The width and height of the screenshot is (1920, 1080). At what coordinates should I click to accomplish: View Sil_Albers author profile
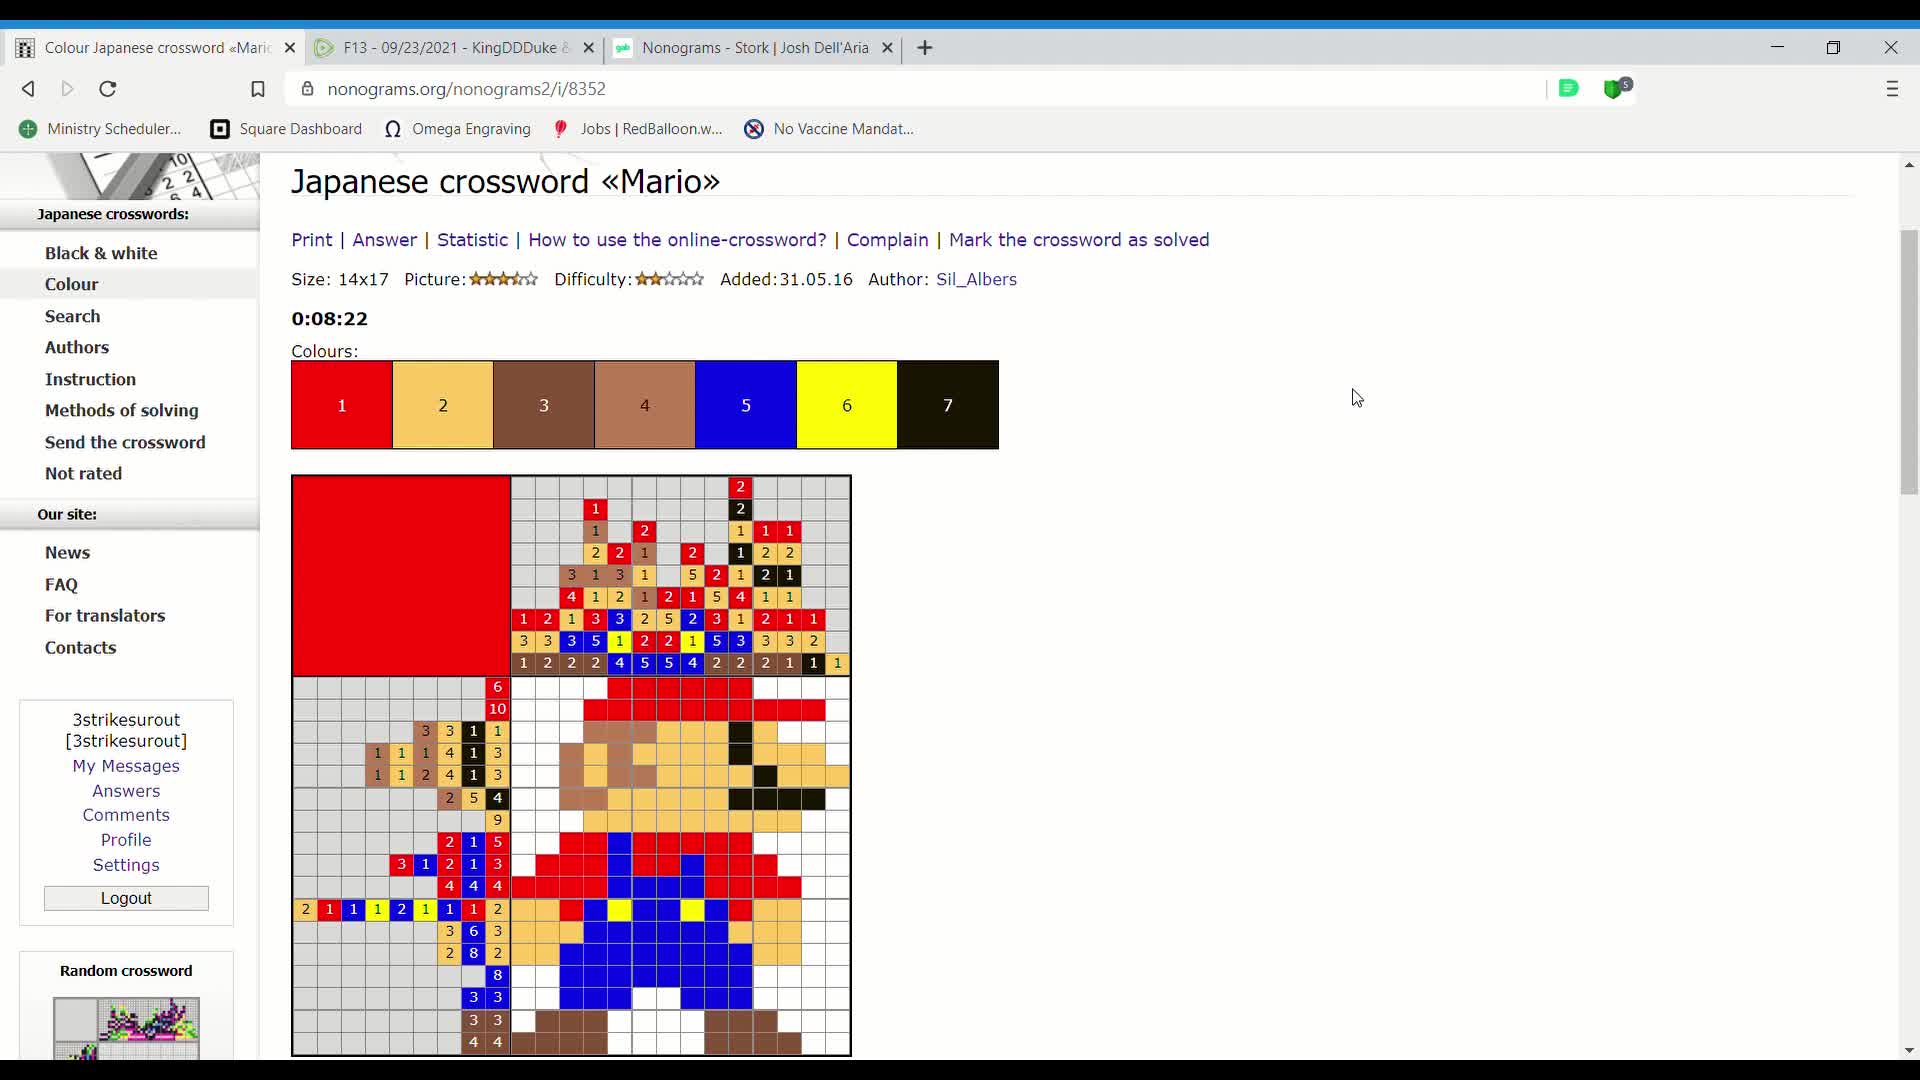tap(976, 279)
